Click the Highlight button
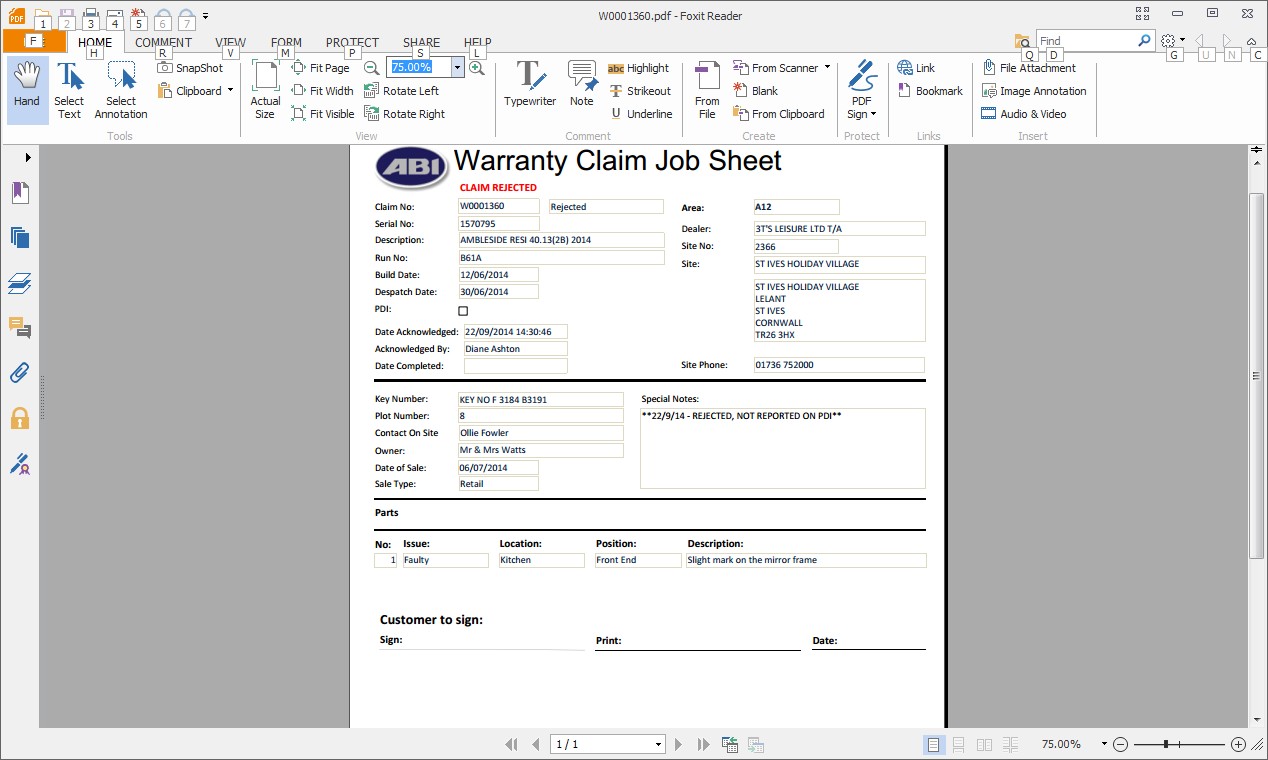 pyautogui.click(x=638, y=68)
